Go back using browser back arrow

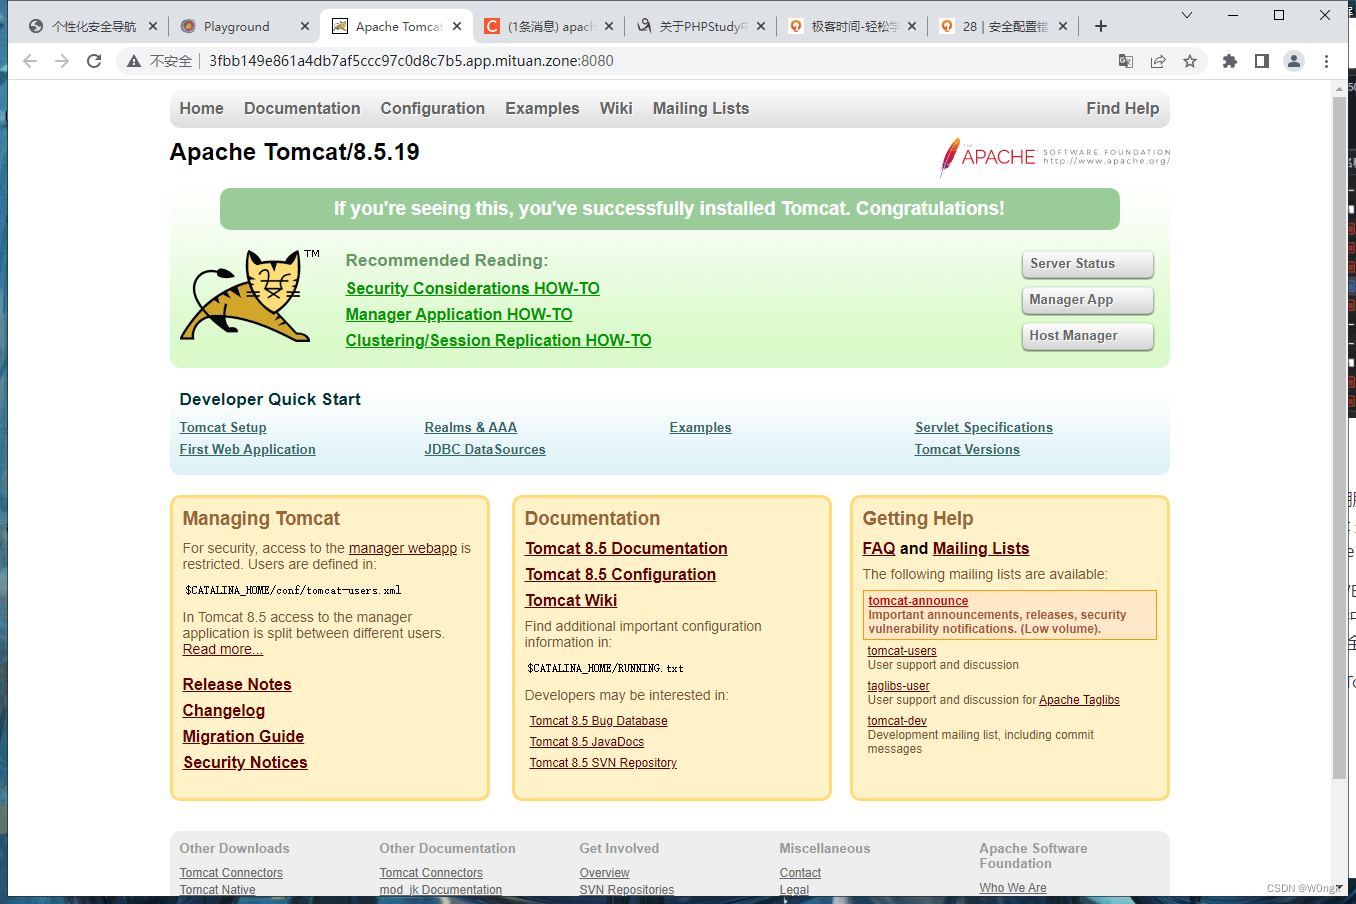30,61
